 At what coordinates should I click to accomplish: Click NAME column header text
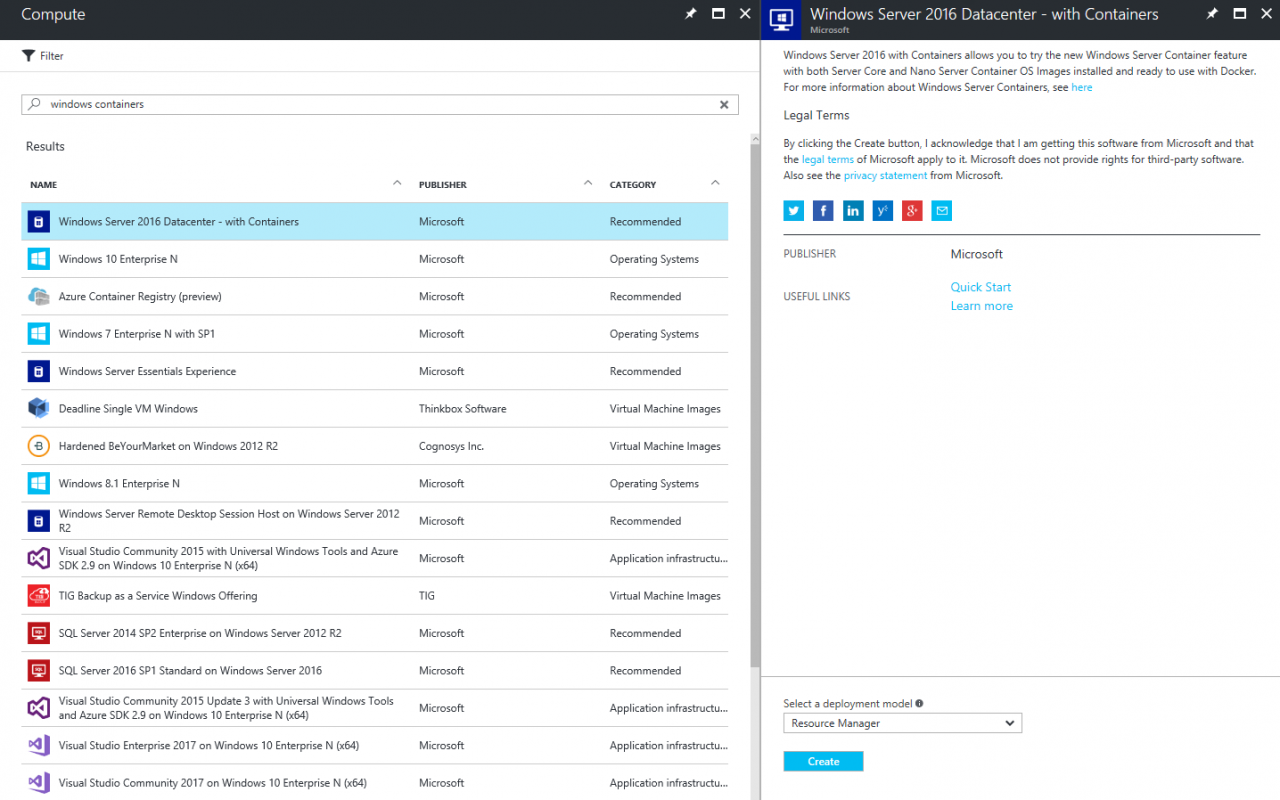(x=43, y=185)
